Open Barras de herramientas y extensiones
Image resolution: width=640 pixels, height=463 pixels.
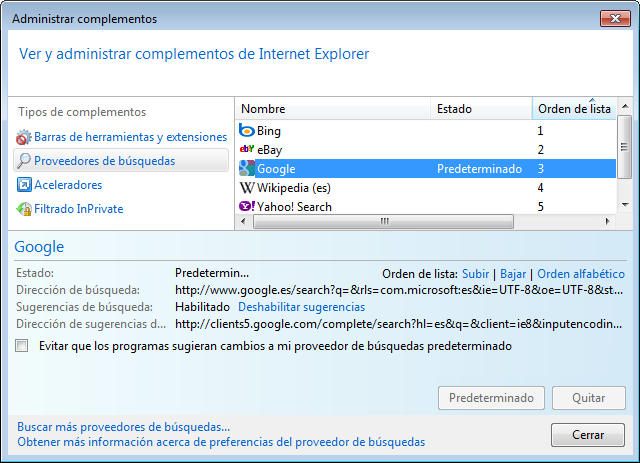point(130,137)
